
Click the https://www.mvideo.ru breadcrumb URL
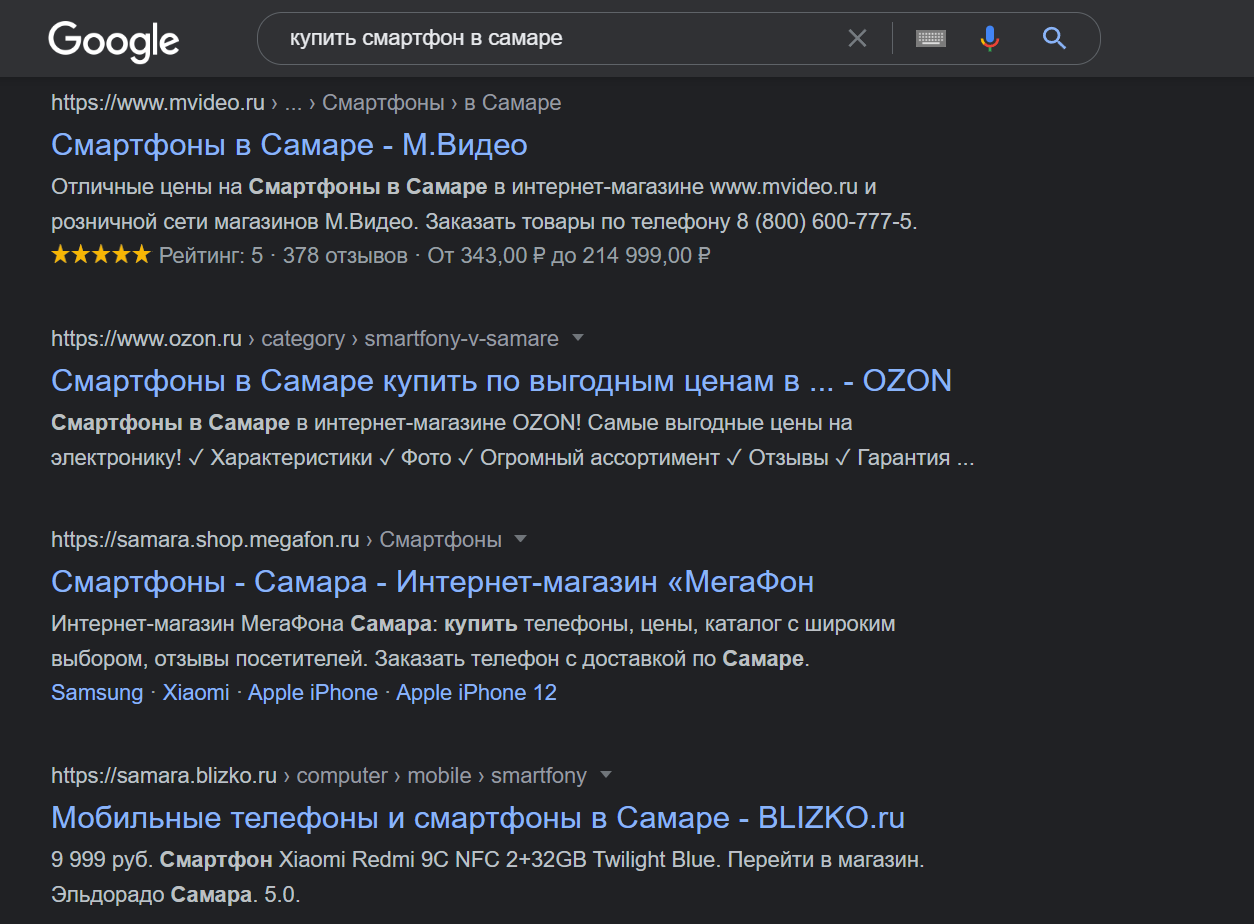coord(158,102)
